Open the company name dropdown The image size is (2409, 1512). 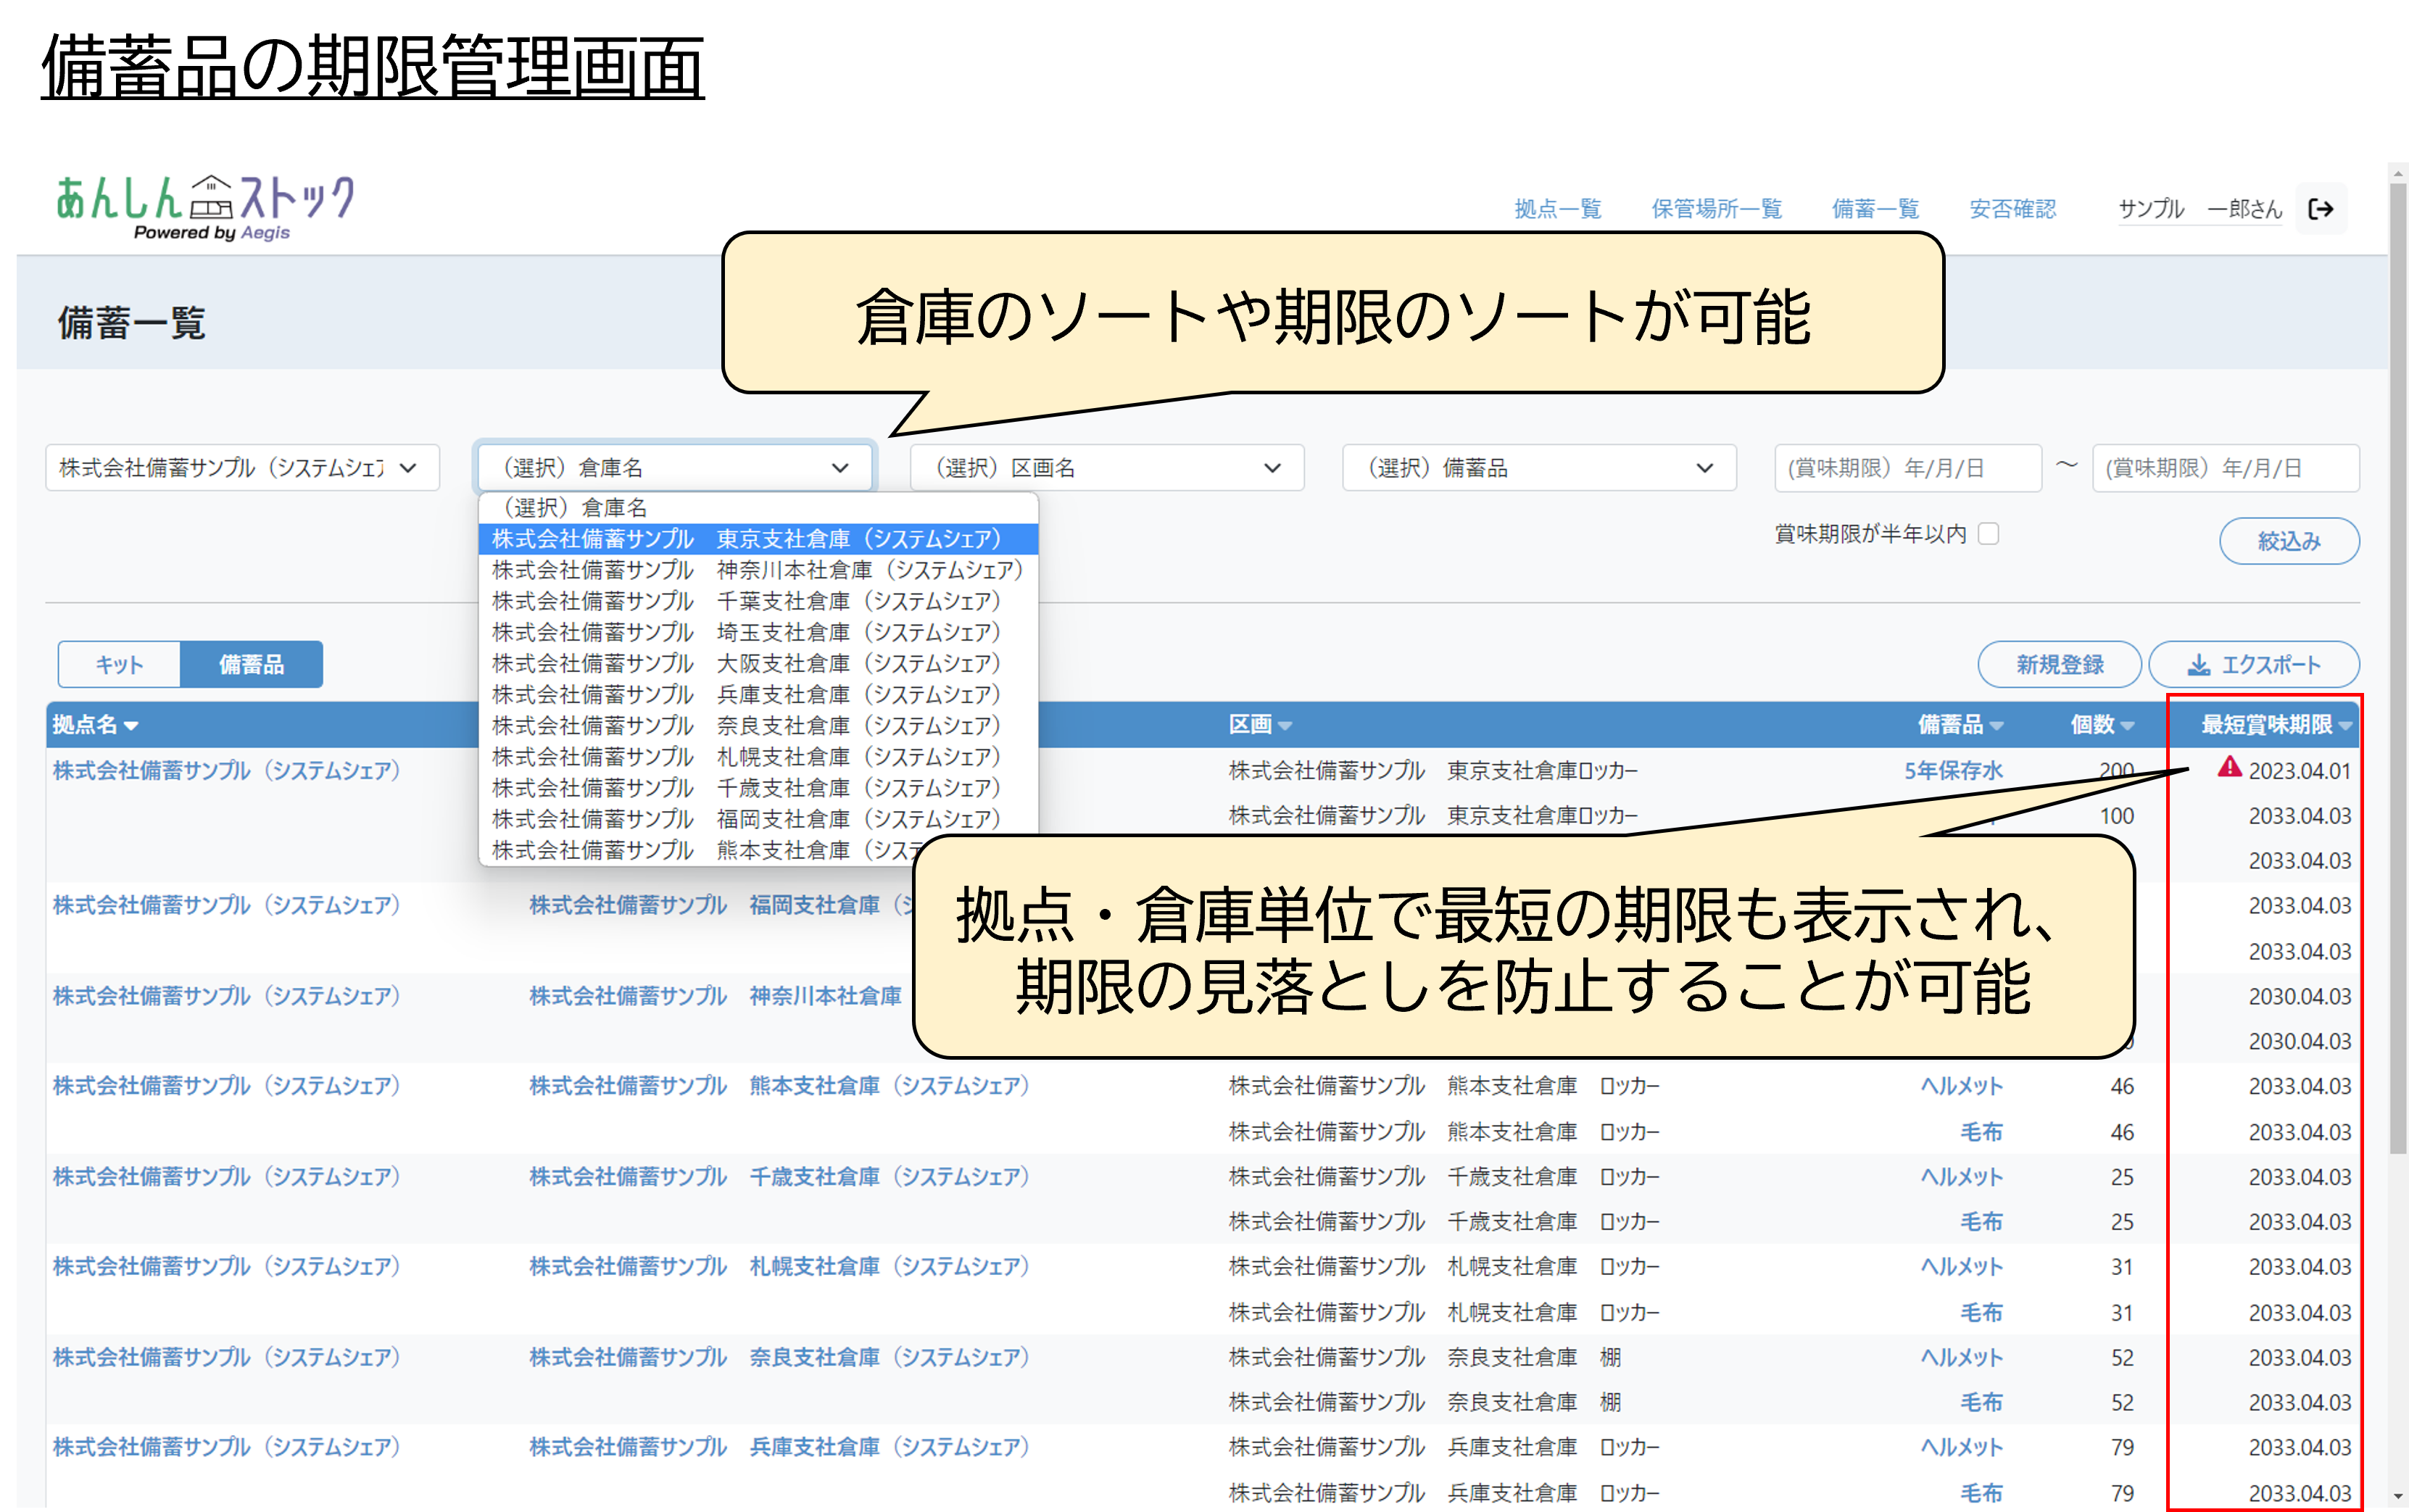(x=242, y=468)
